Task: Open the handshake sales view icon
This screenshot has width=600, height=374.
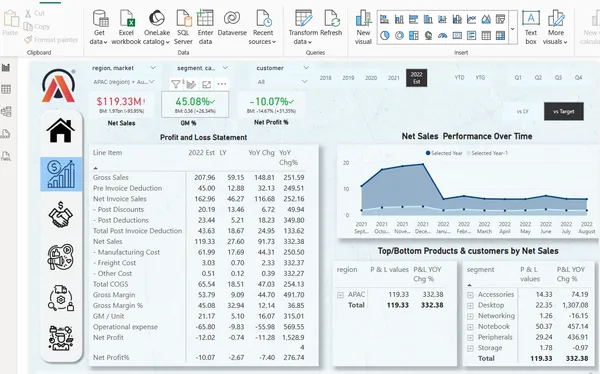Action: pyautogui.click(x=60, y=215)
